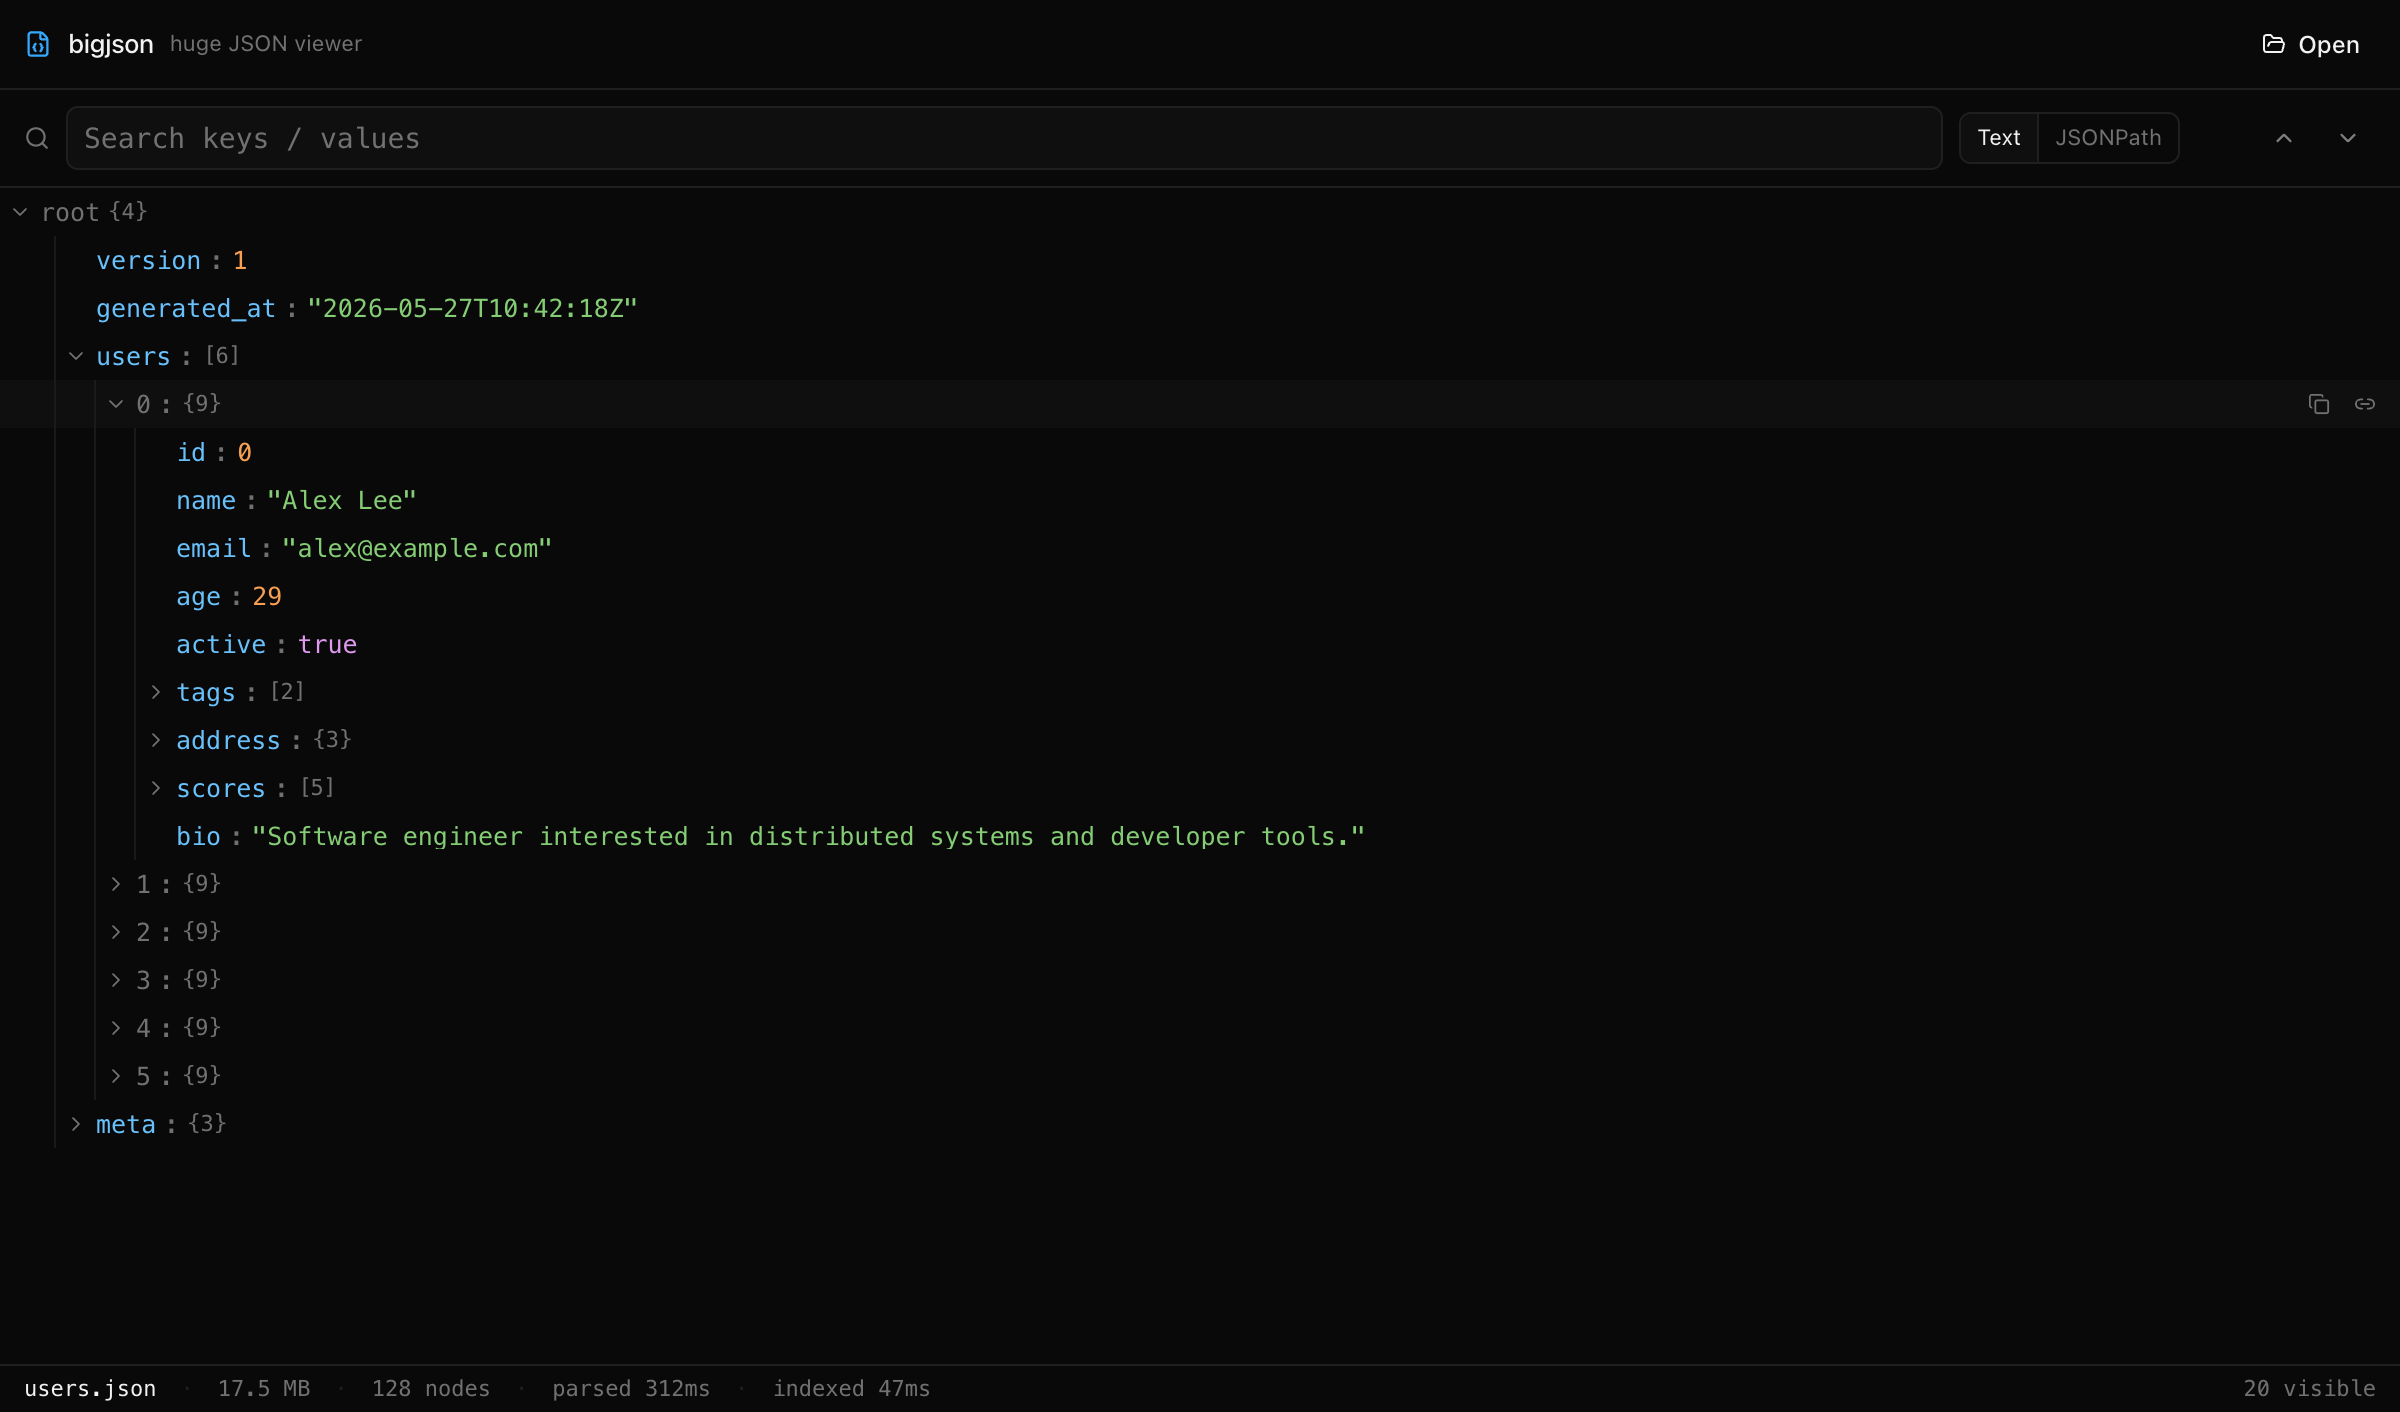Click the bigjson app title
The width and height of the screenshot is (2400, 1412).
[x=111, y=44]
